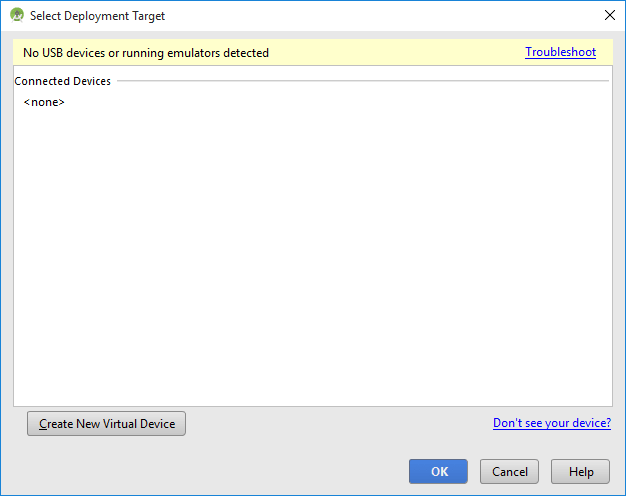626x496 pixels.
Task: Click the "Select Deployment Target" title text
Action: 98,16
